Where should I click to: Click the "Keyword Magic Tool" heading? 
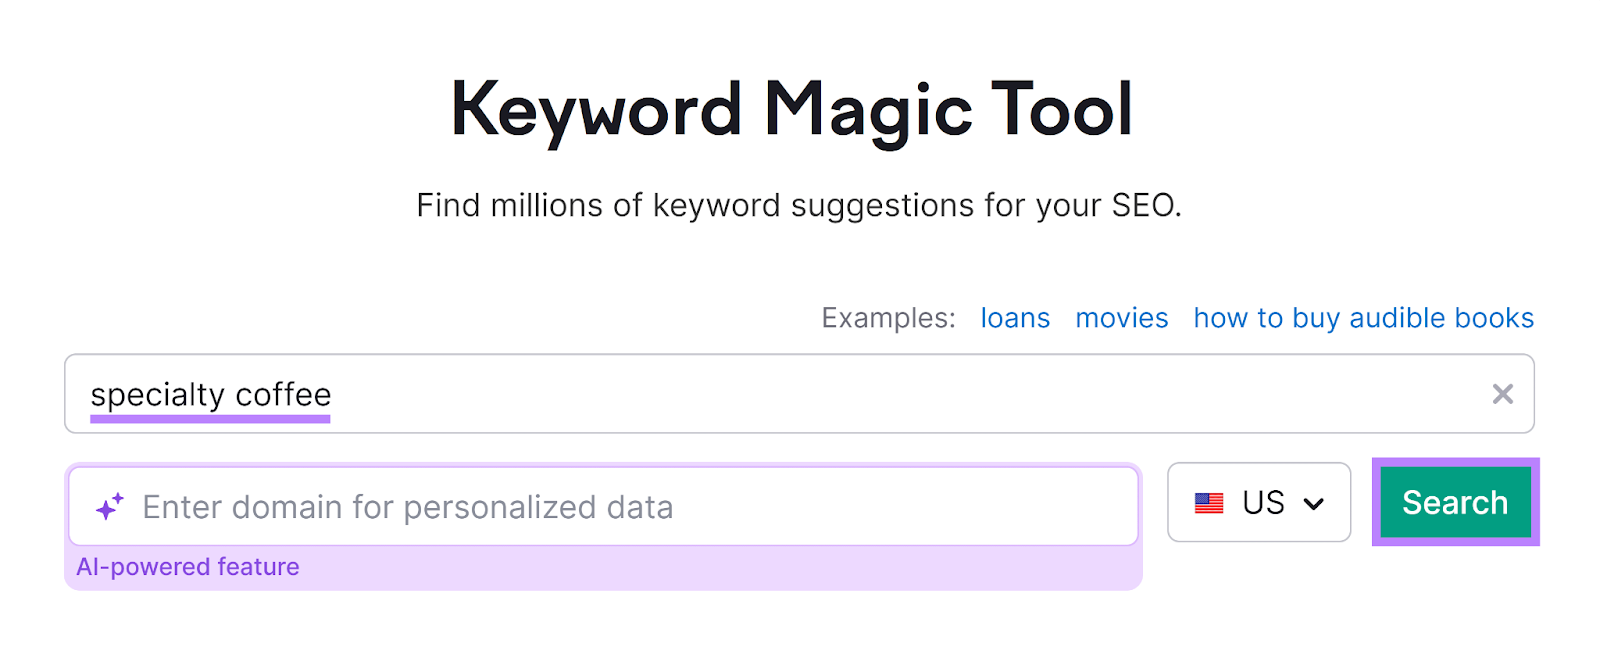coord(793,108)
